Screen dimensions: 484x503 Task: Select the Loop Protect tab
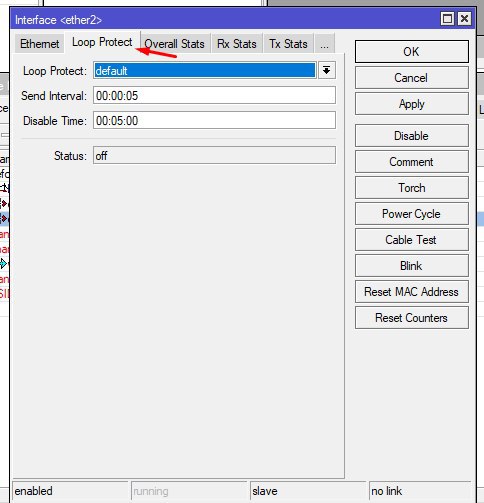(x=102, y=42)
